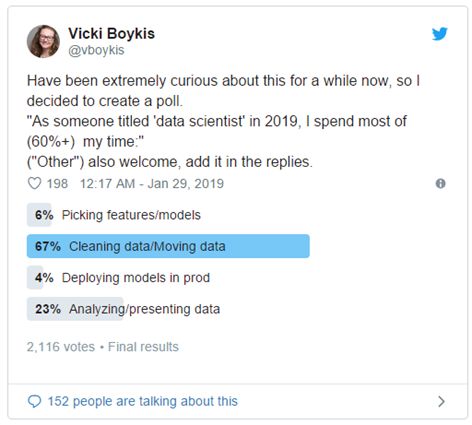The image size is (472, 425).
Task: Click the speech bubble reply icon
Action: (x=34, y=401)
